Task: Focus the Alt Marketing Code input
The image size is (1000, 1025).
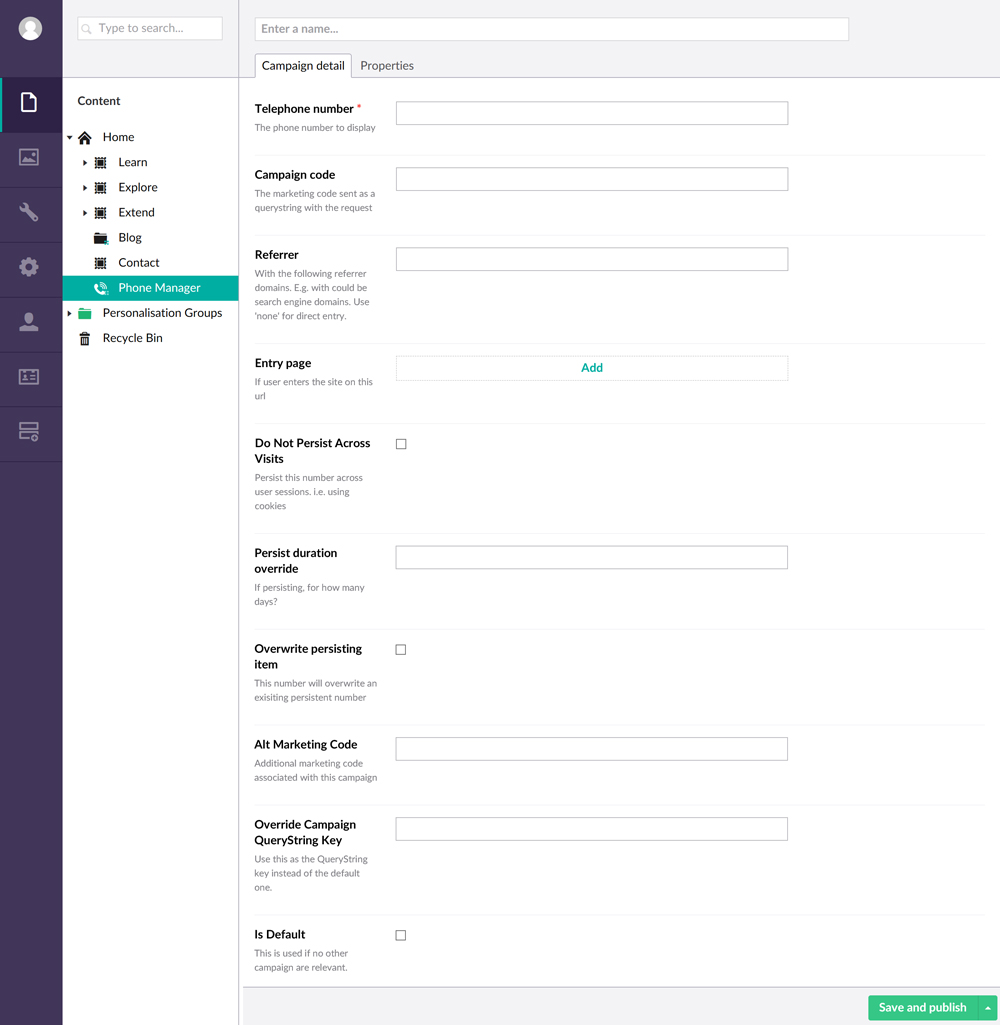Action: [x=592, y=749]
